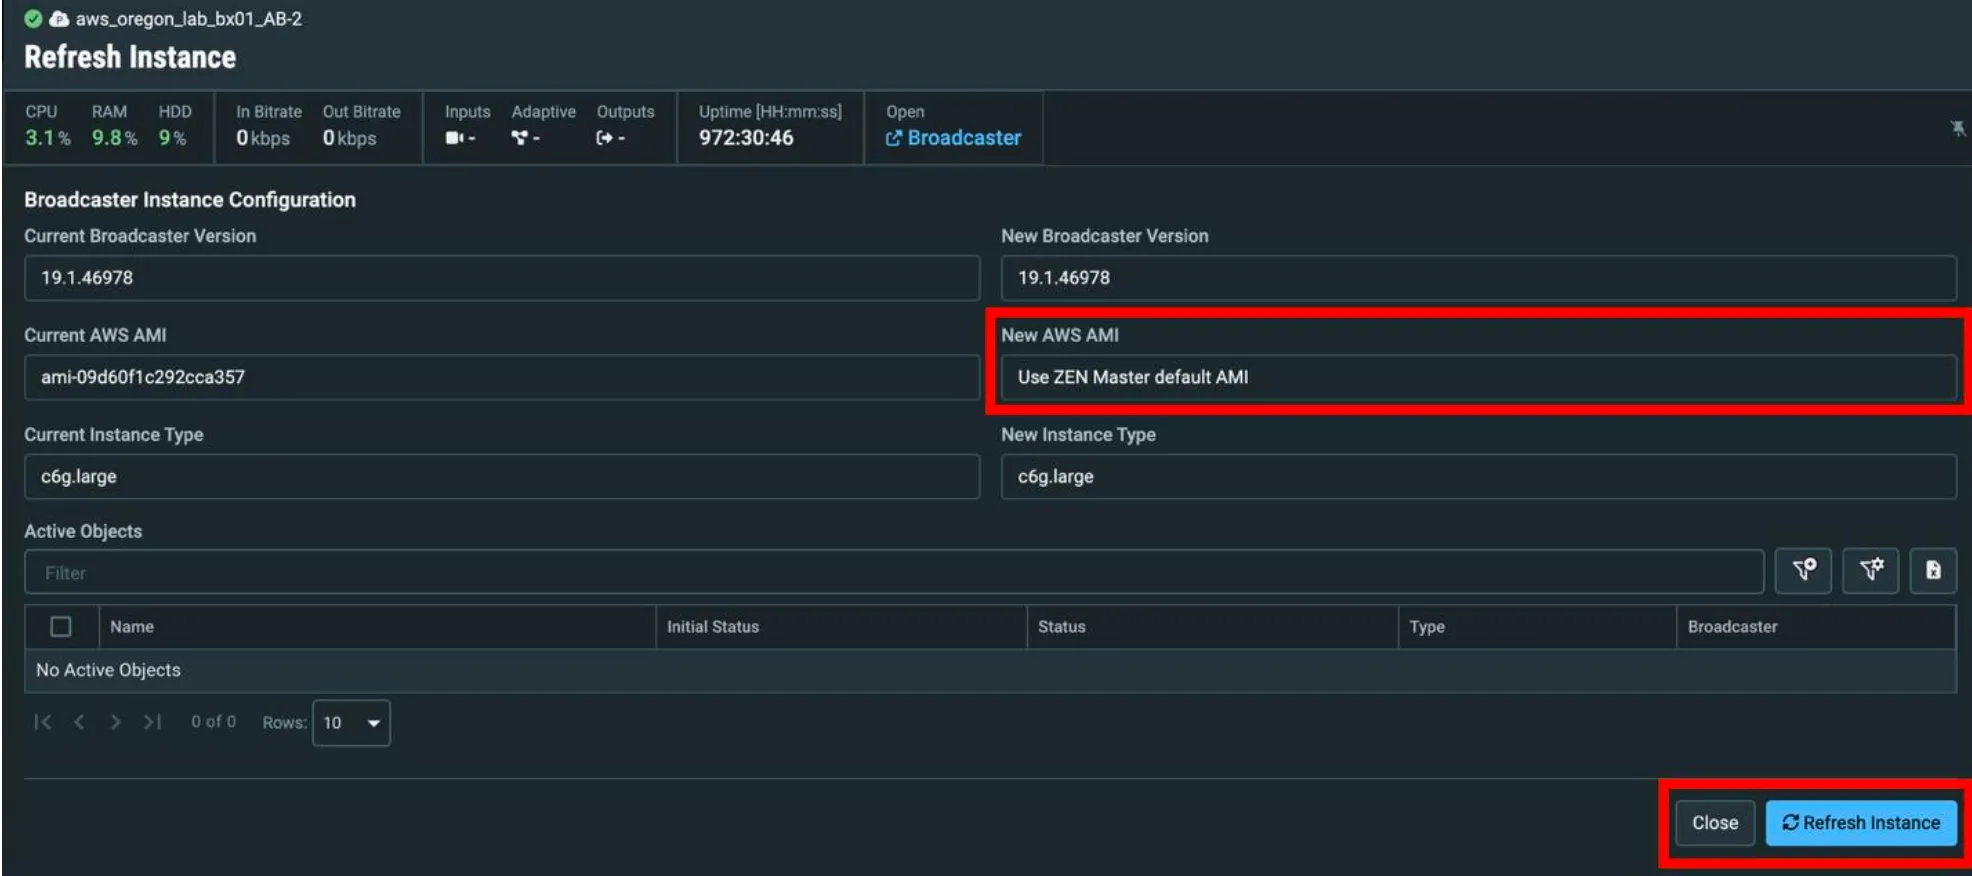Image resolution: width=1972 pixels, height=876 pixels.
Task: Click the No Active Objects row
Action: (x=990, y=670)
